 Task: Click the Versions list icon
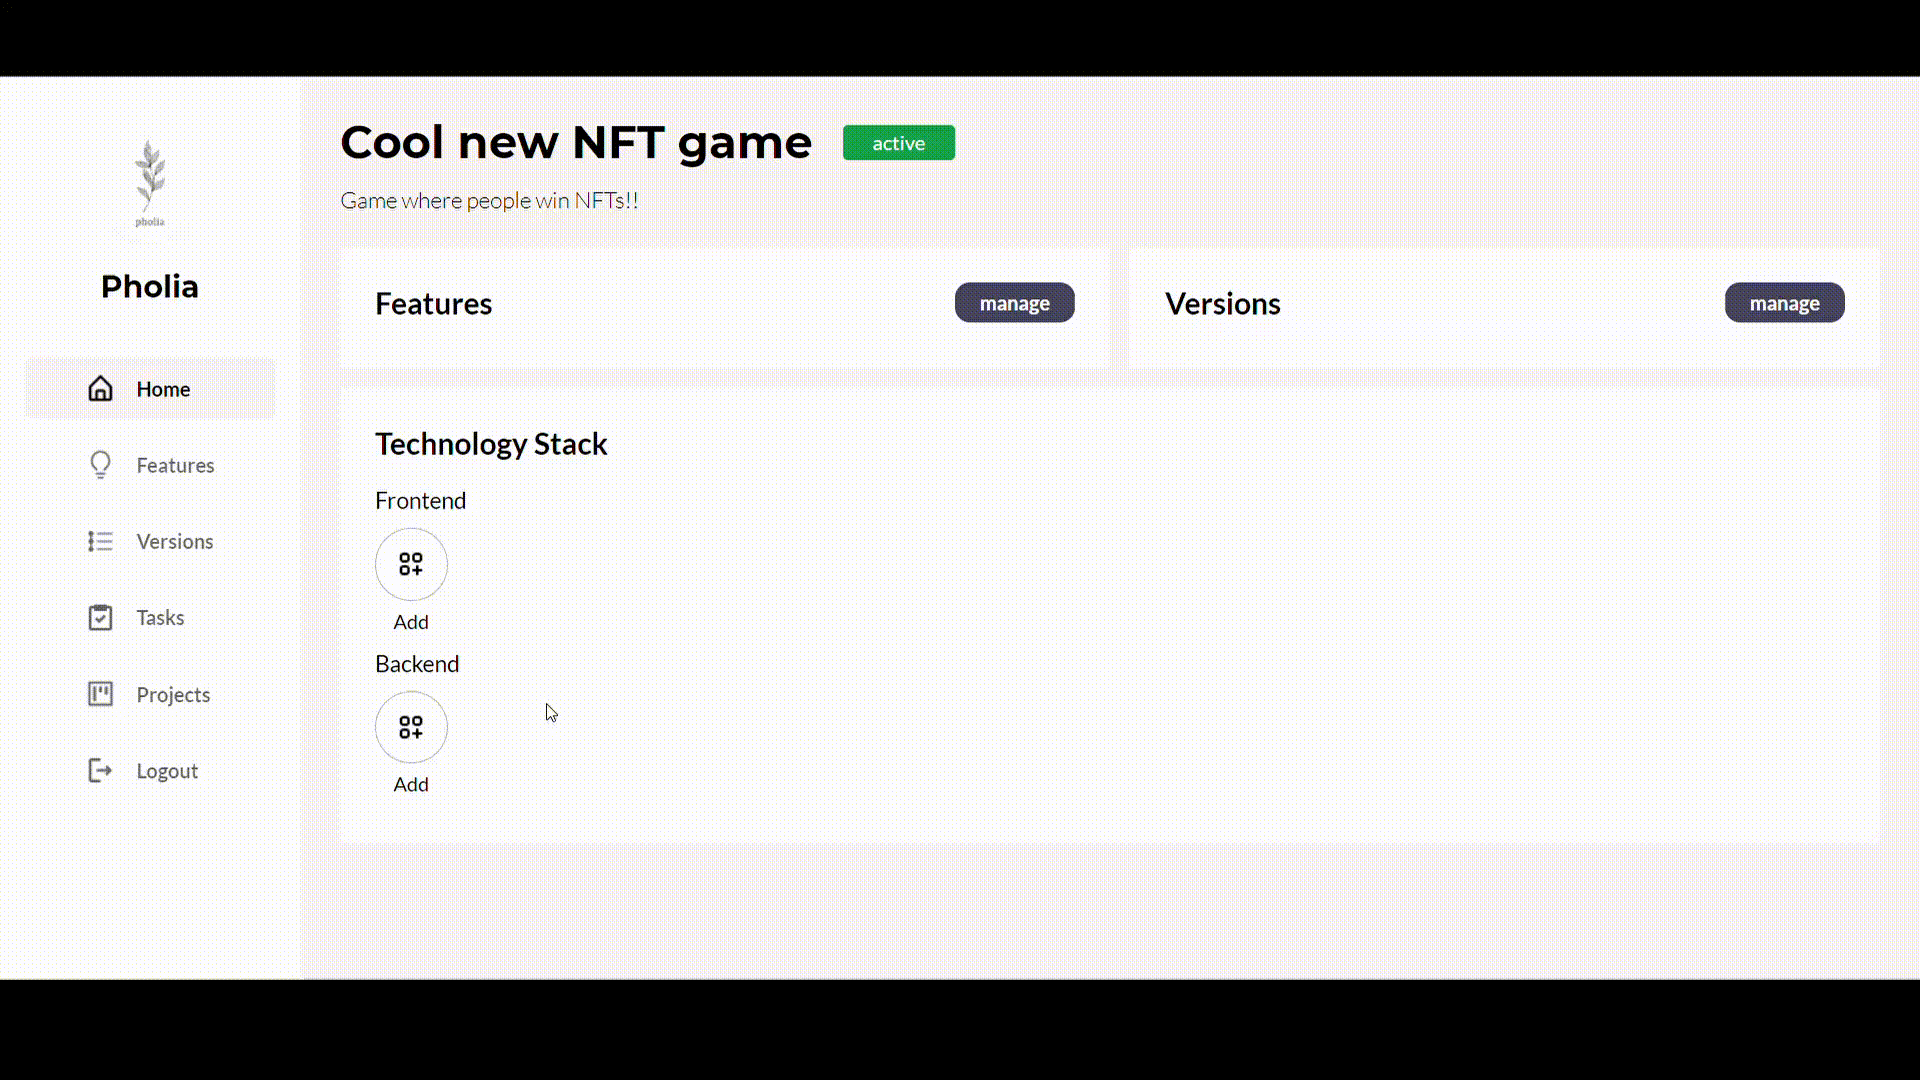[100, 541]
